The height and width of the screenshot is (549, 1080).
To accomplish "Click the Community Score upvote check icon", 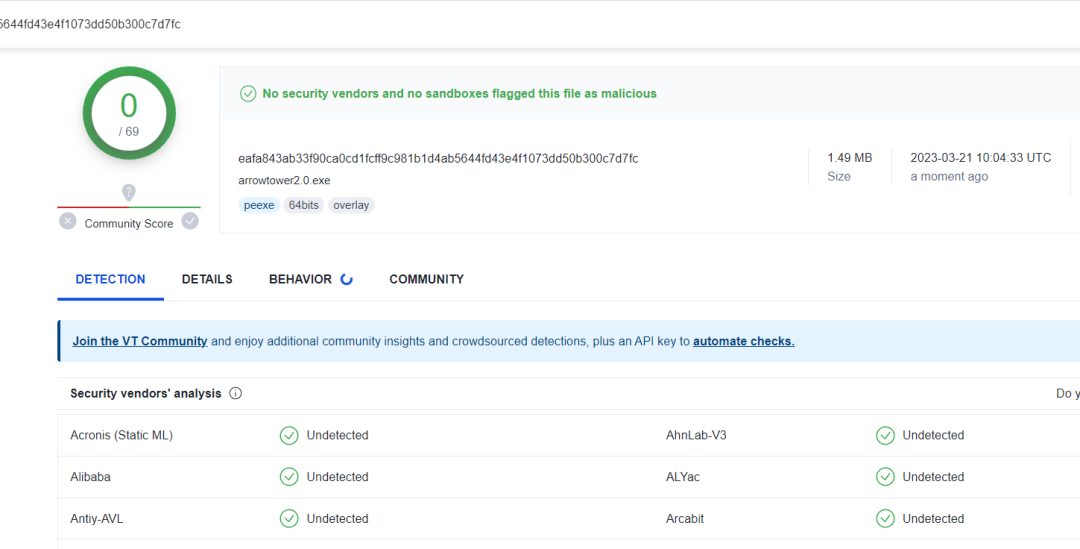I will [190, 221].
